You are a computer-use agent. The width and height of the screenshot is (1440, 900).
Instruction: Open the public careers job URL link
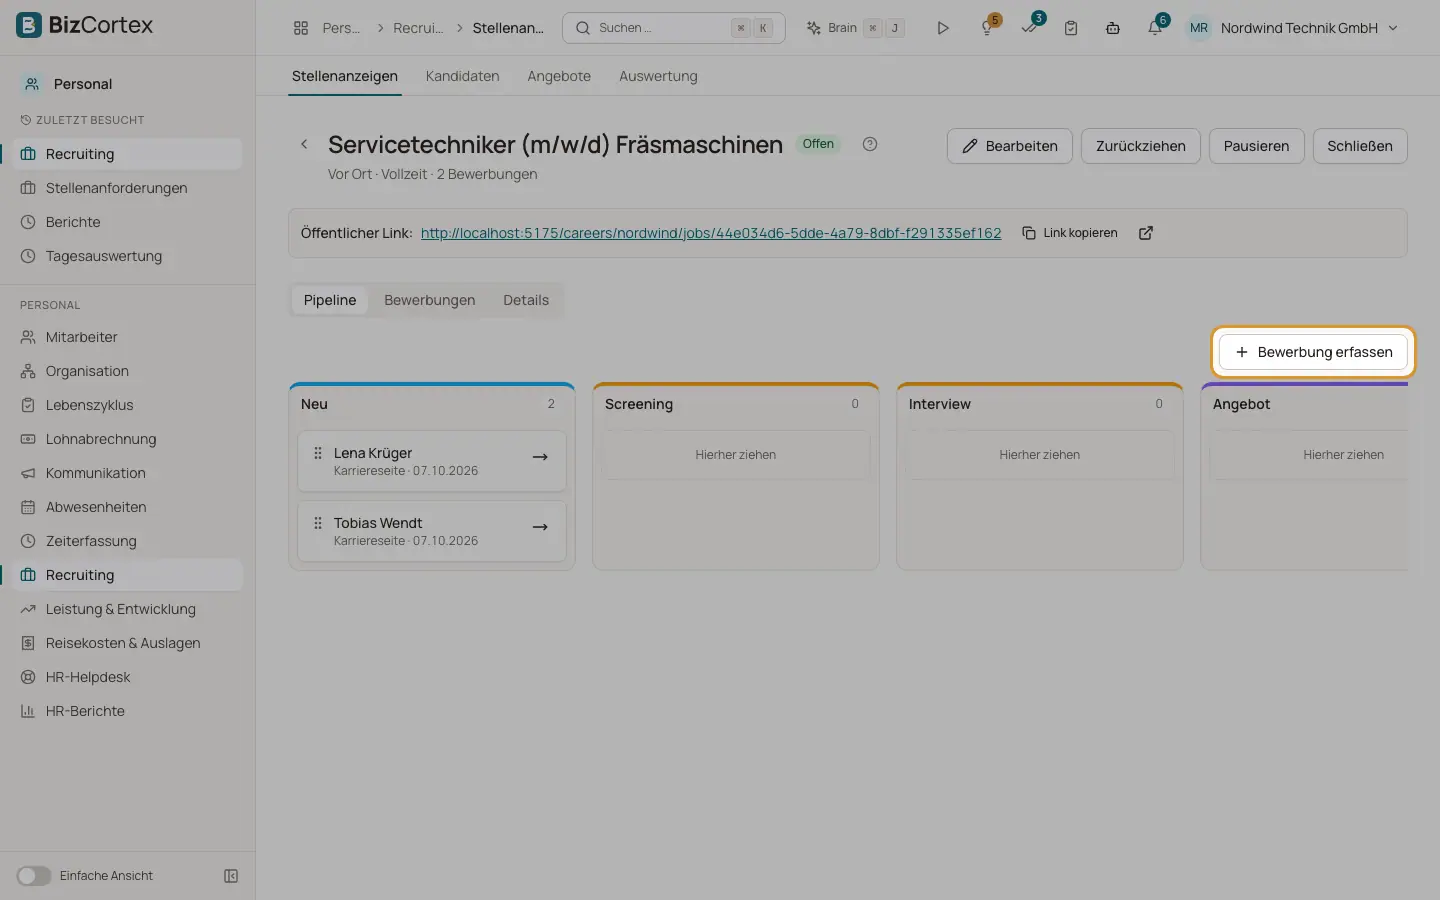click(711, 233)
